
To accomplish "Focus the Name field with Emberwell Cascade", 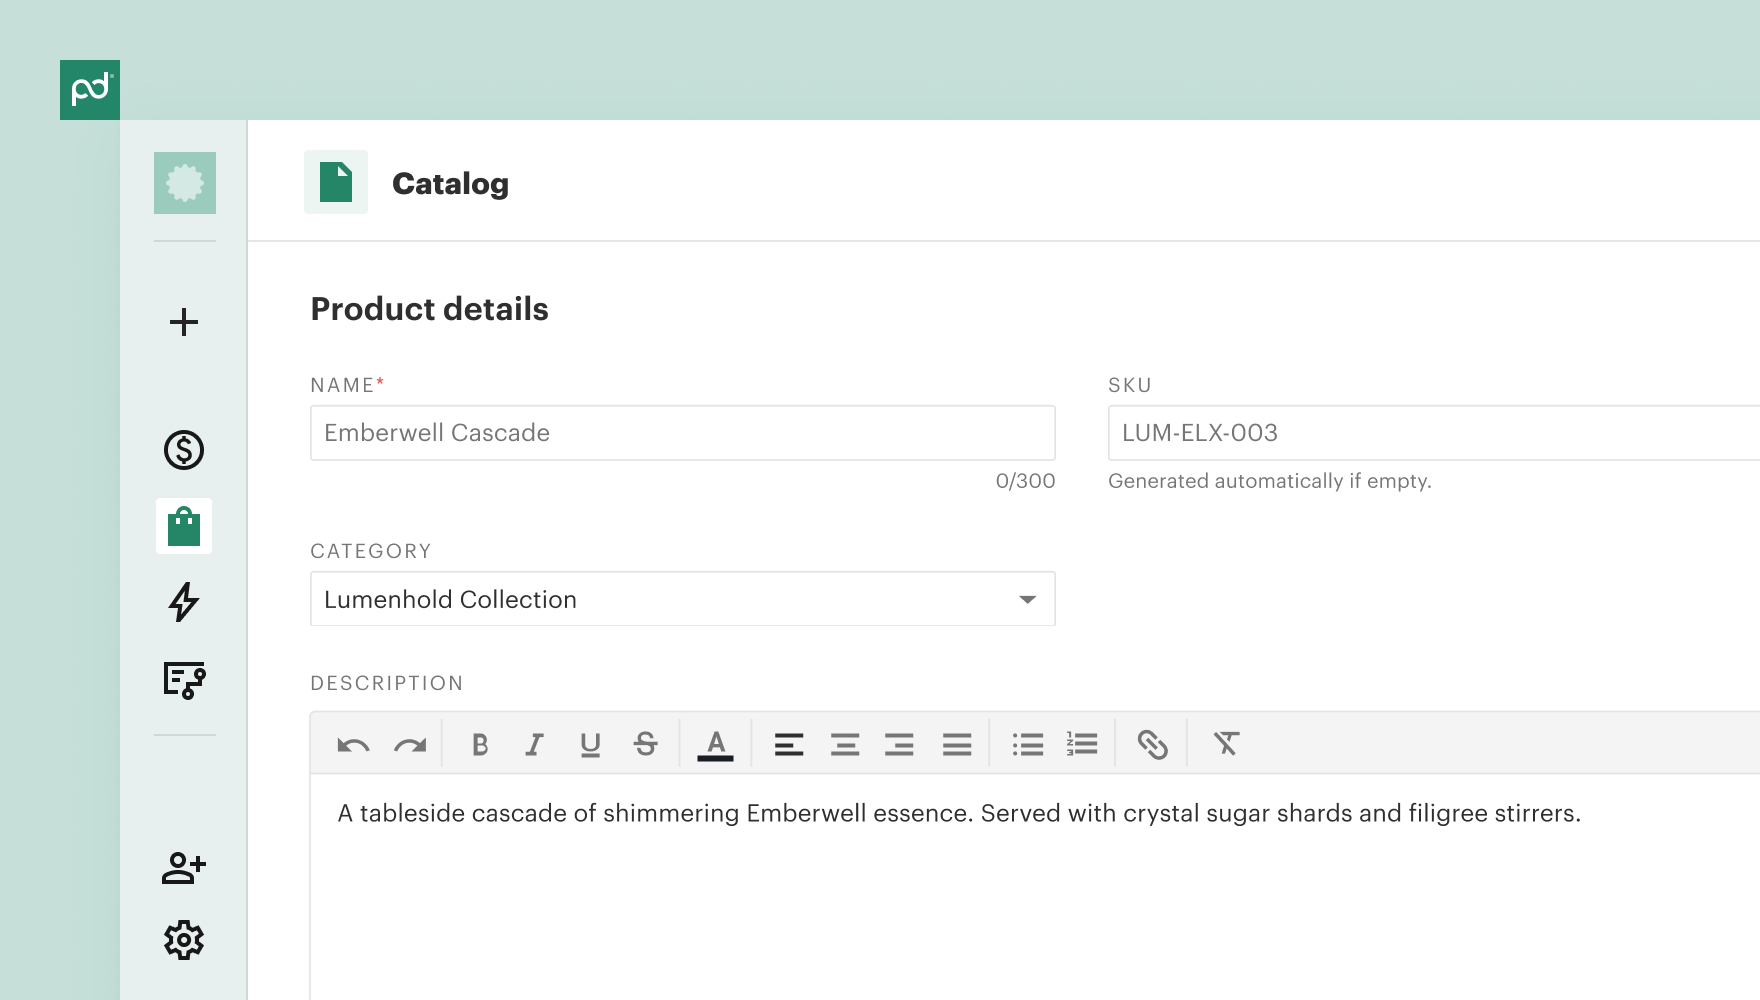I will tap(683, 433).
